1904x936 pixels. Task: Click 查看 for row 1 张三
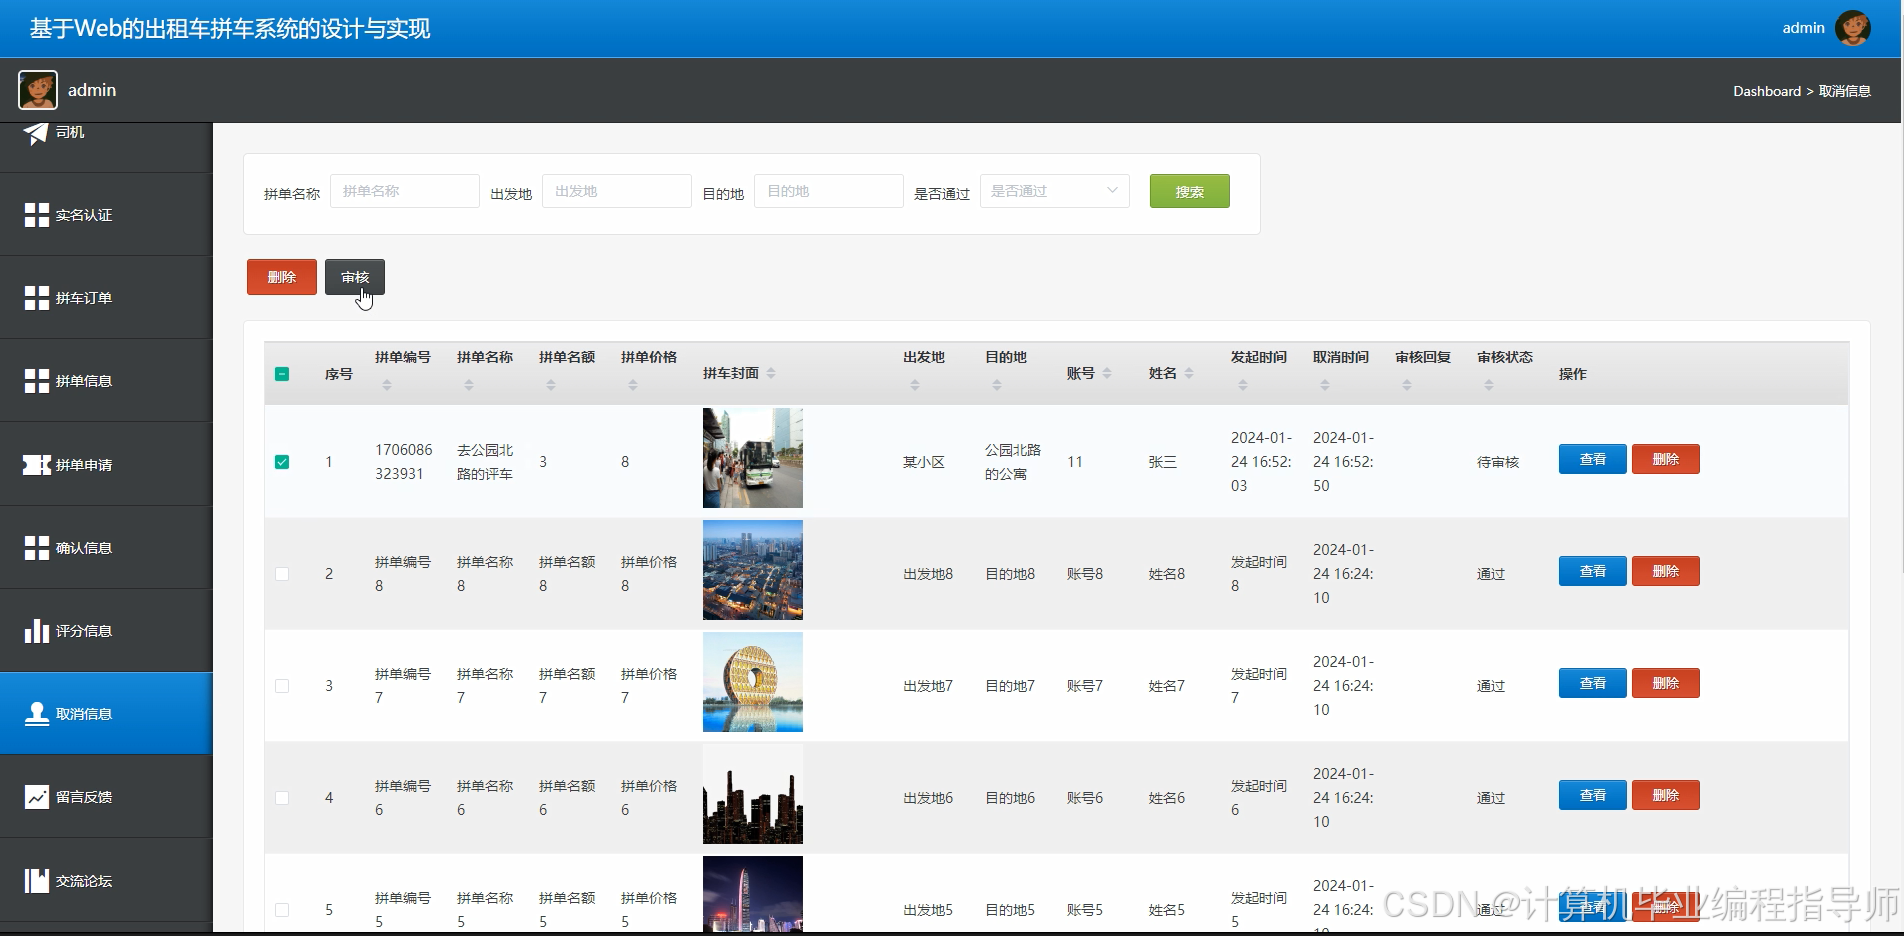[x=1593, y=459]
